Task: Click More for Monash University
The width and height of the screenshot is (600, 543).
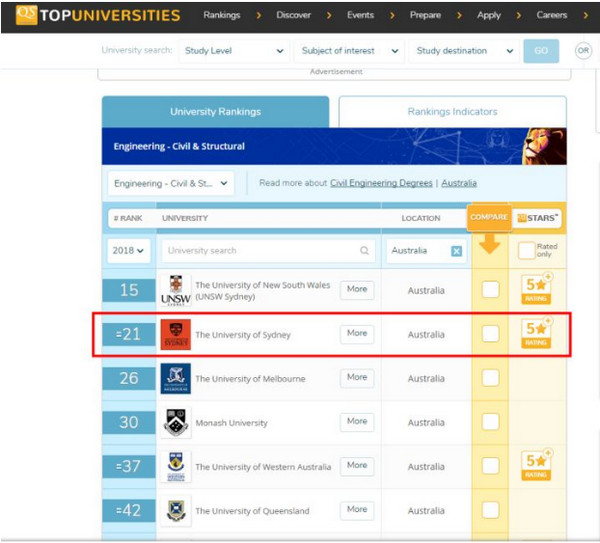Action: 357,421
